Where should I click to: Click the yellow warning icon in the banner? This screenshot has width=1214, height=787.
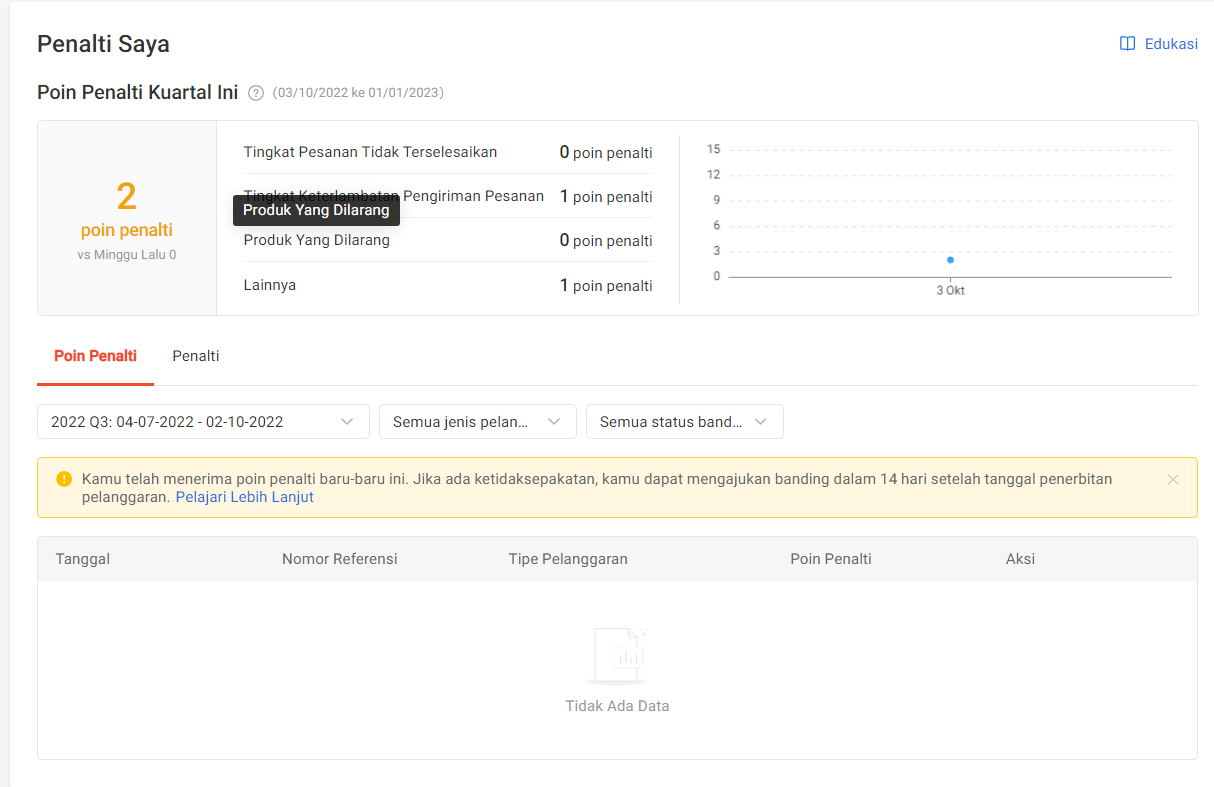(64, 479)
